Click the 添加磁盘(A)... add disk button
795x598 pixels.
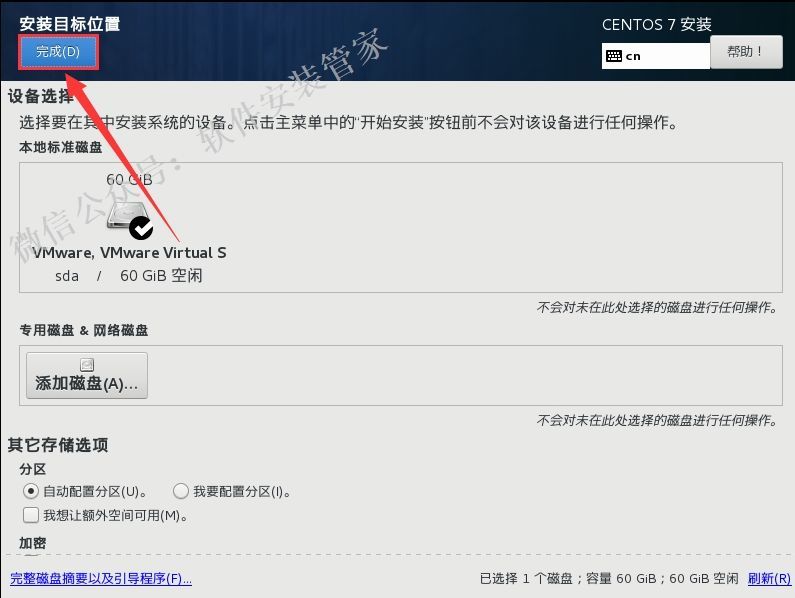click(87, 375)
